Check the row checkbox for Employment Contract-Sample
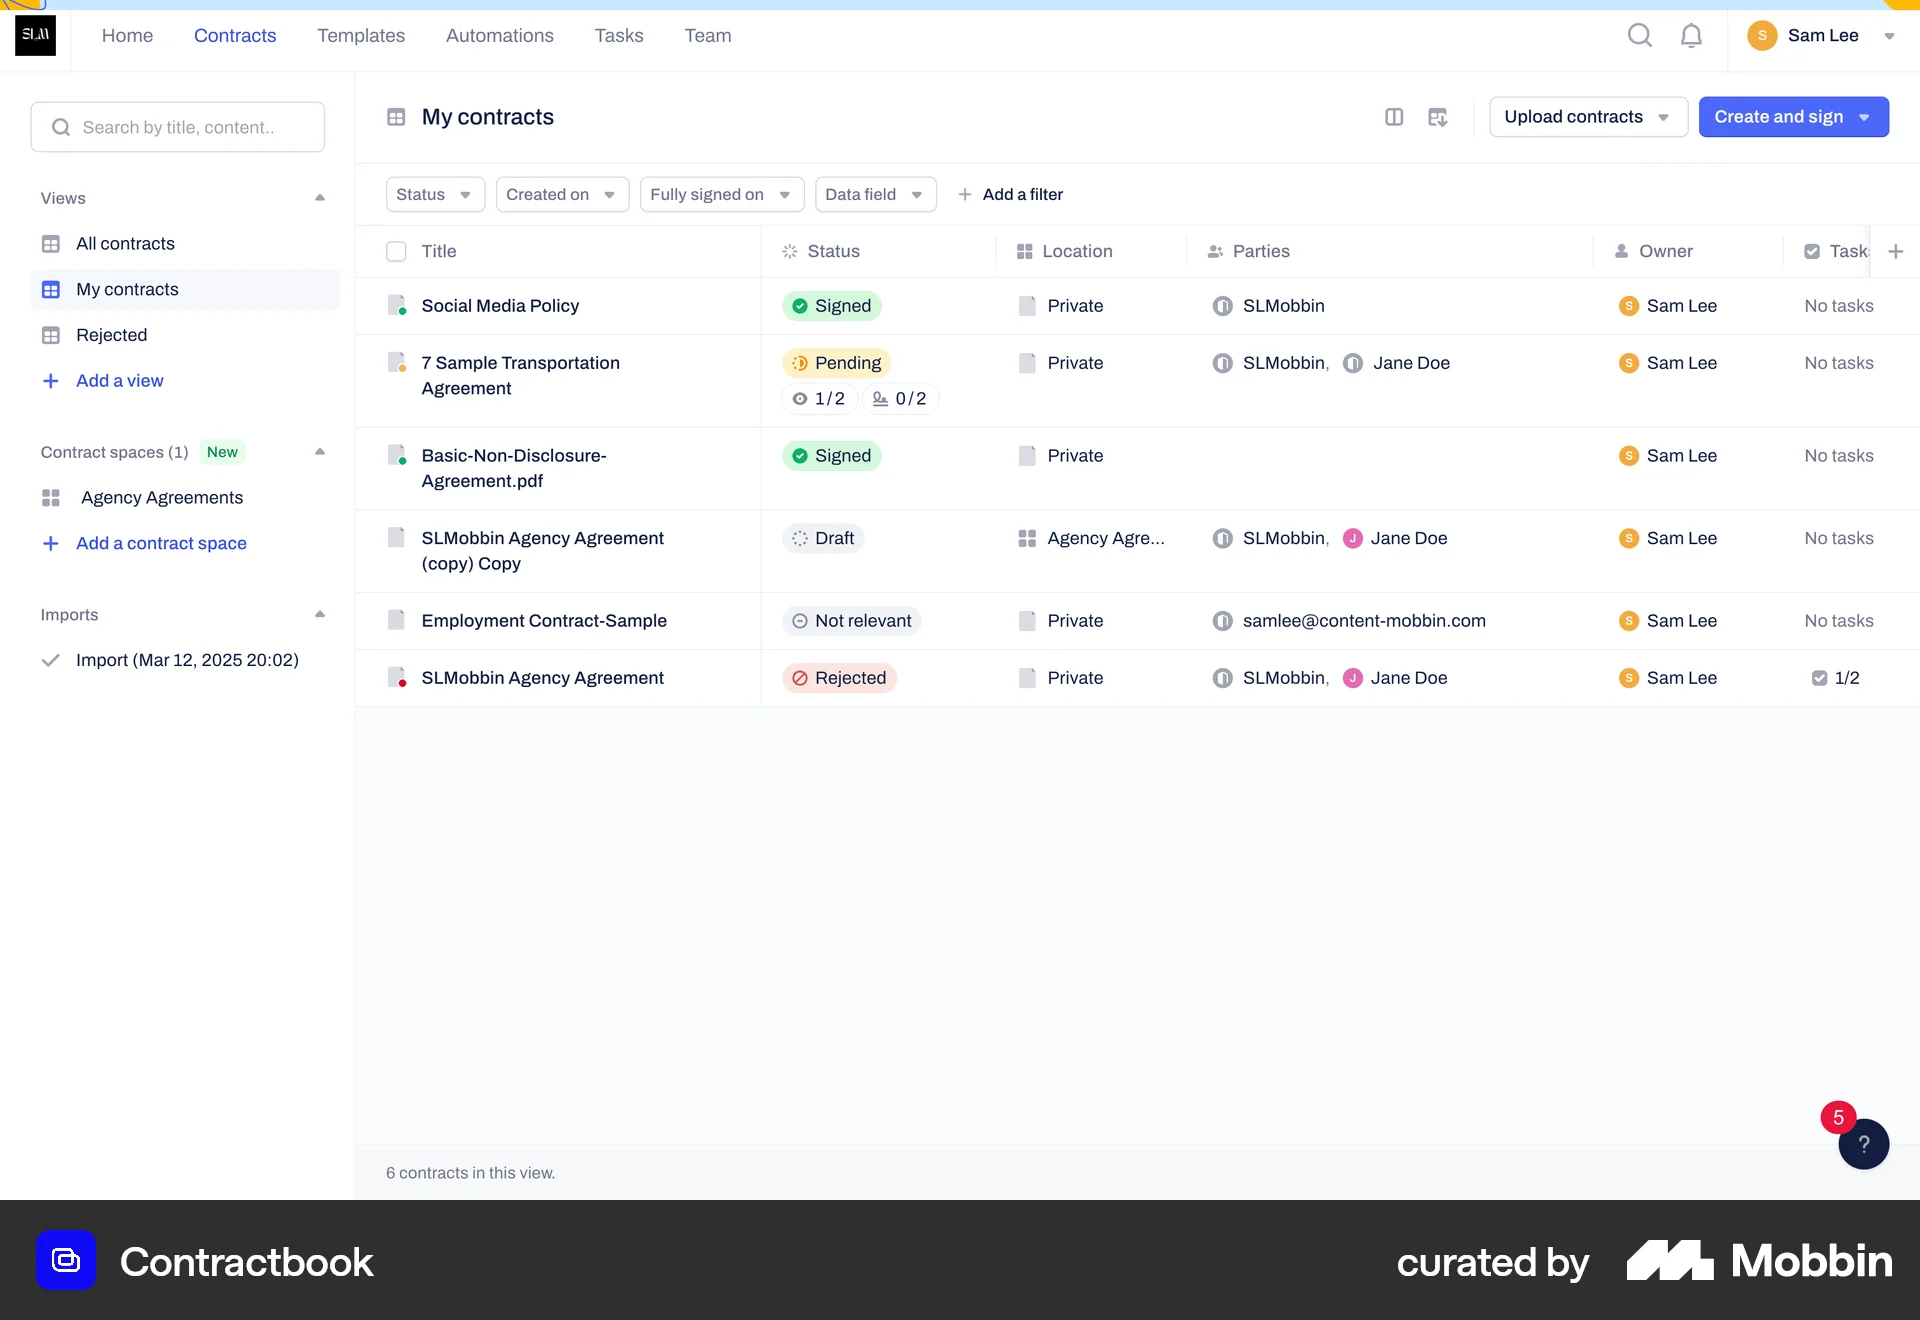 click(x=396, y=620)
